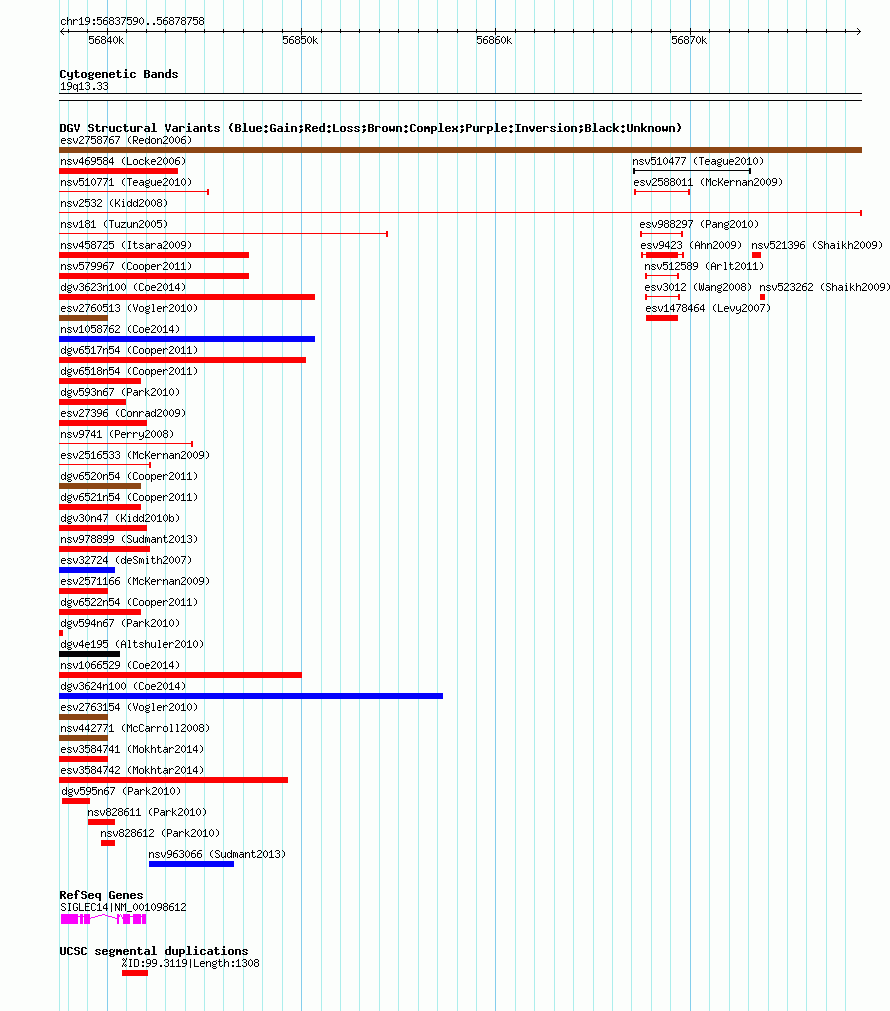The height and width of the screenshot is (1011, 890).
Task: Select nsv828611 (Park2010) label
Action: pyautogui.click(x=147, y=812)
